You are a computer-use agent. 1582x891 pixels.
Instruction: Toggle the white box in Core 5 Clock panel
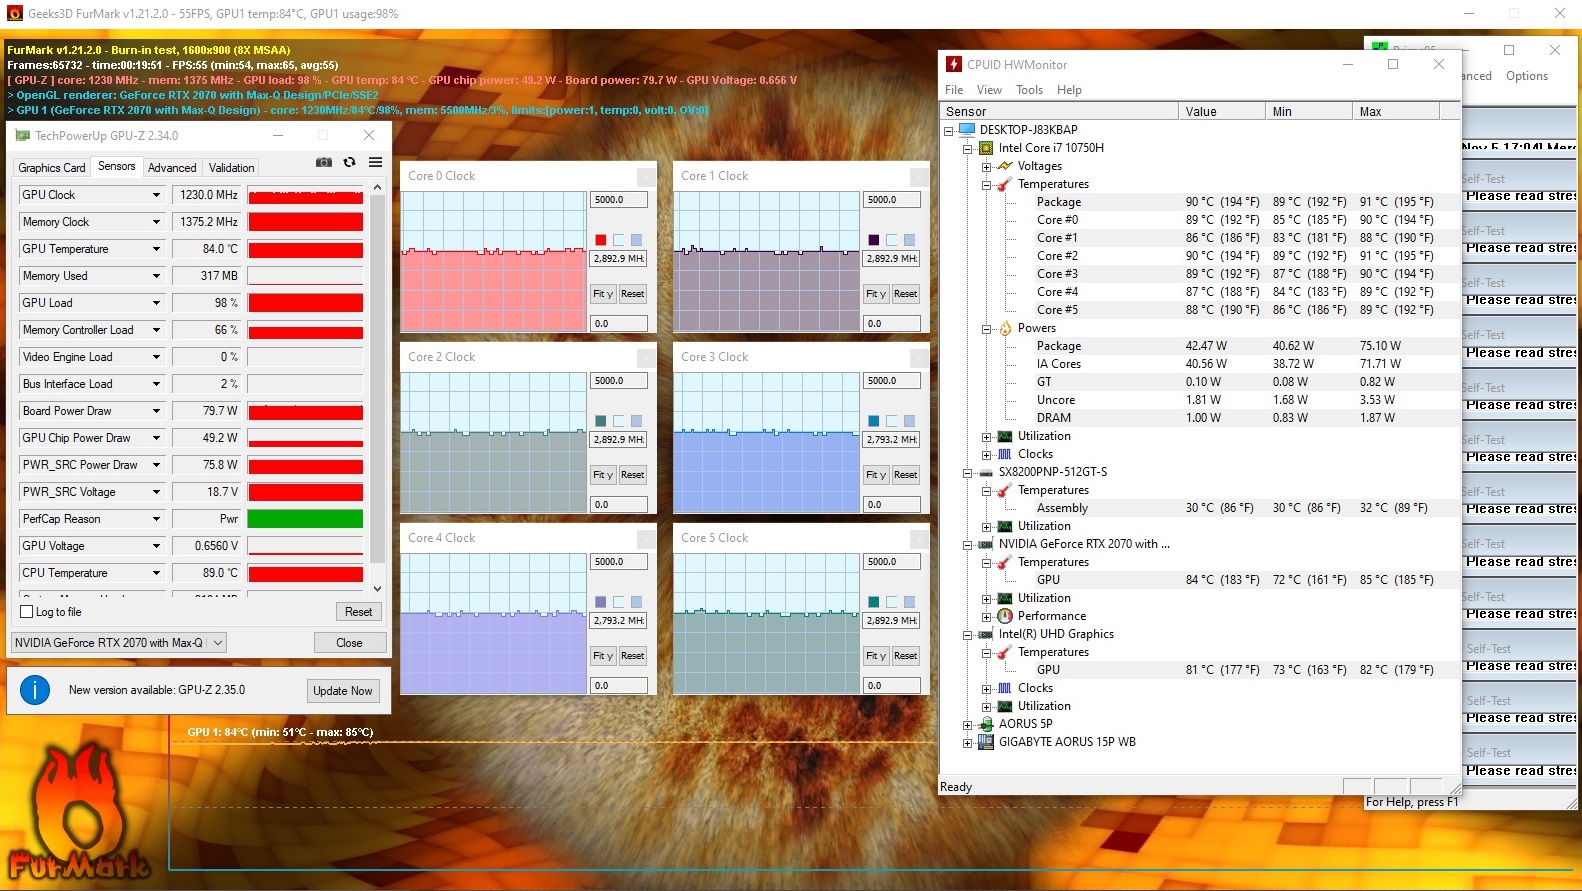click(x=891, y=602)
